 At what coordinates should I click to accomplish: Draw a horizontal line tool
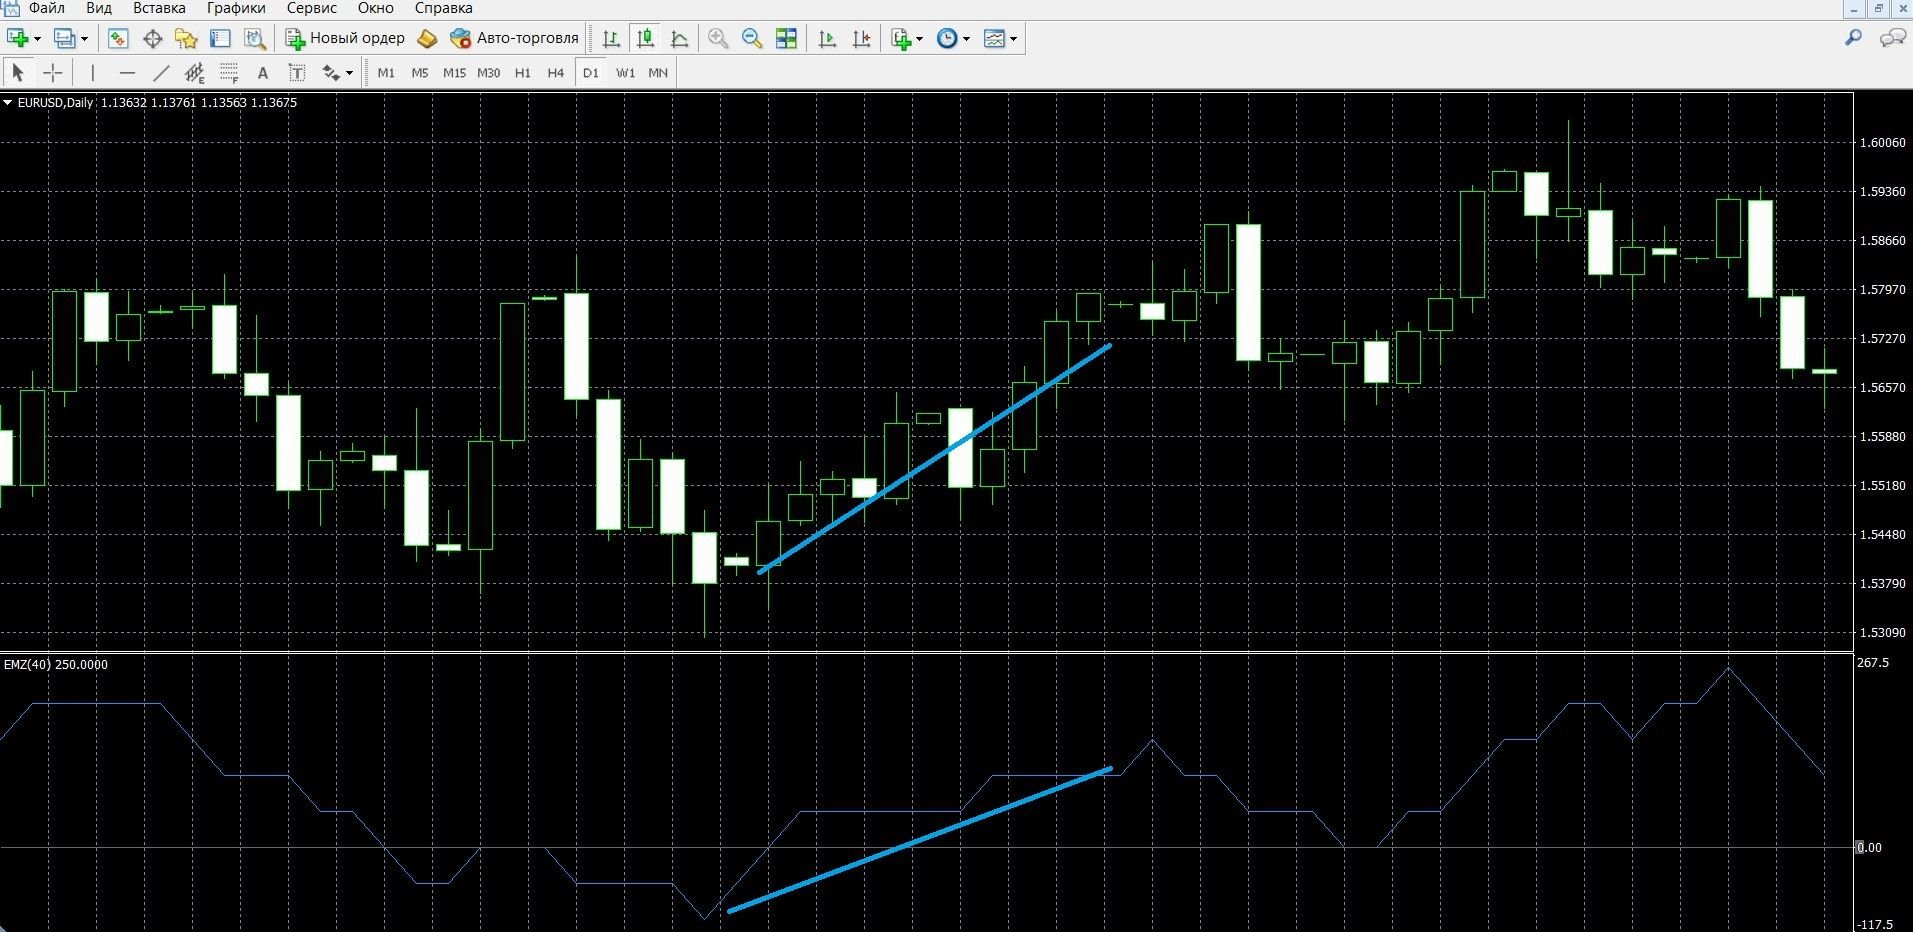pyautogui.click(x=127, y=73)
